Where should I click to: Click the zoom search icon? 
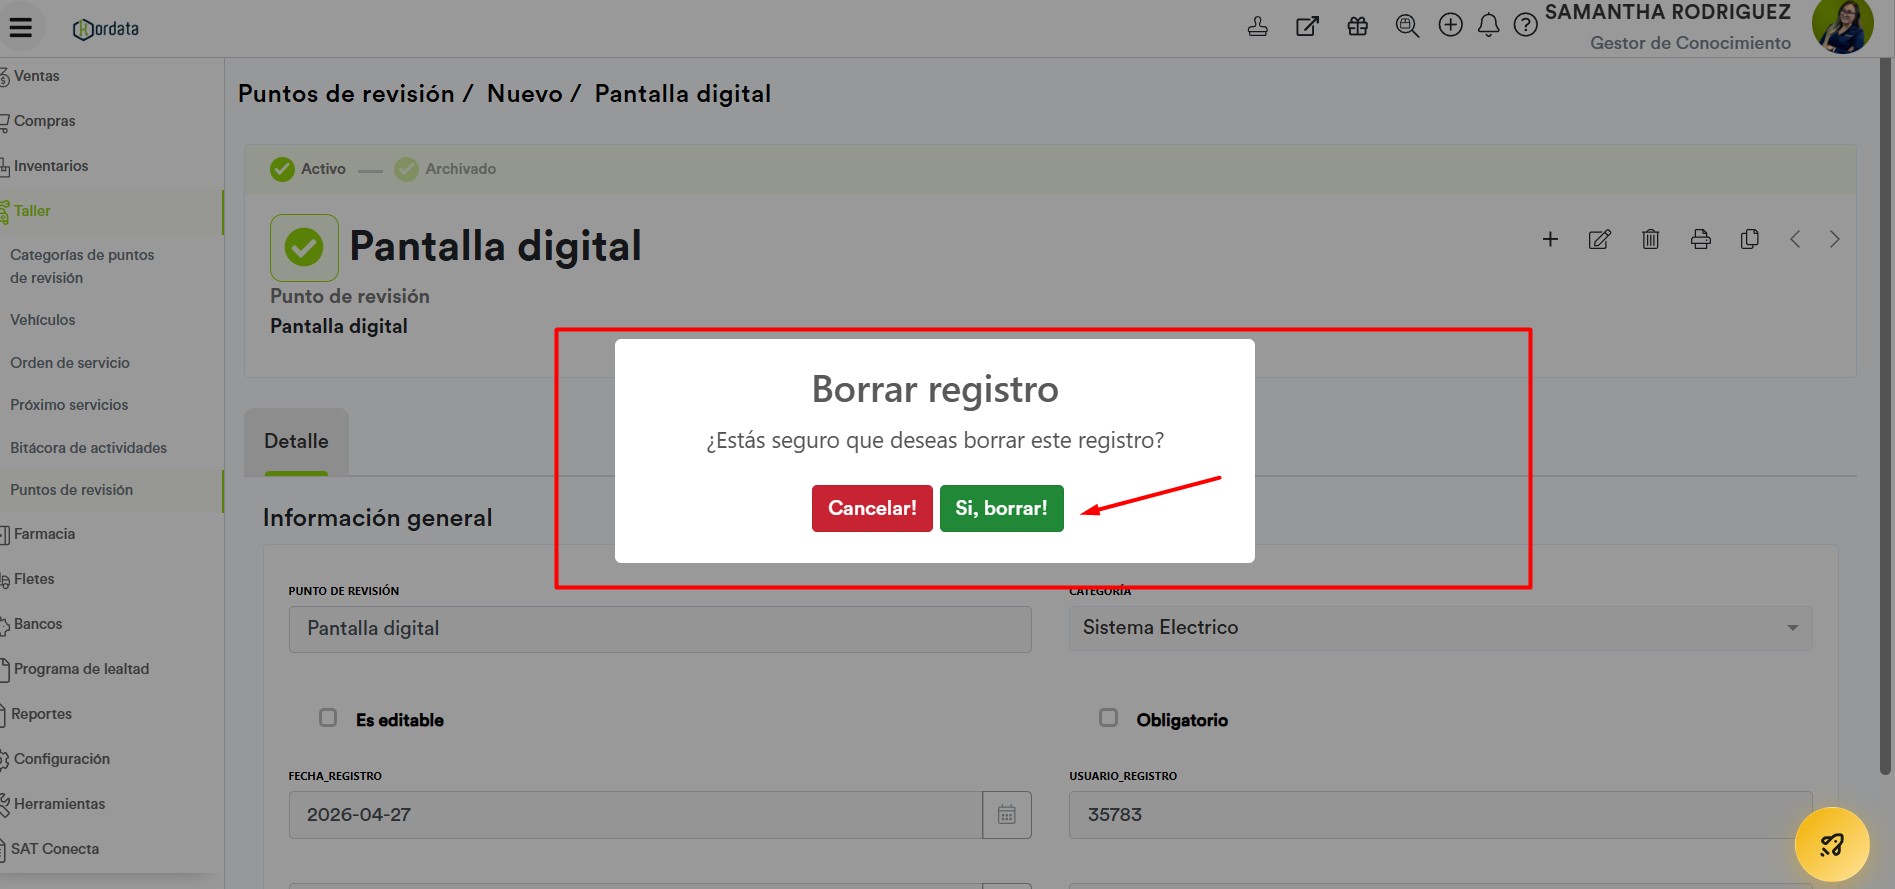[1407, 26]
